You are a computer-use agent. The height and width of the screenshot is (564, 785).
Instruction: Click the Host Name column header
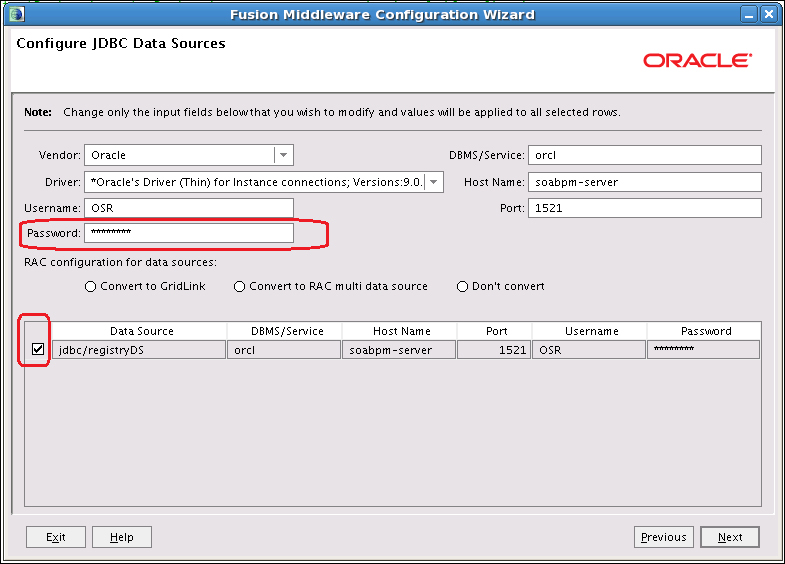coord(400,331)
